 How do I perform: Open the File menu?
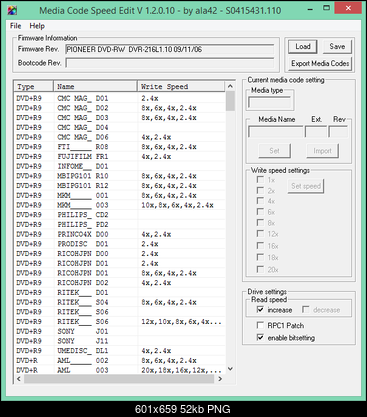15,26
